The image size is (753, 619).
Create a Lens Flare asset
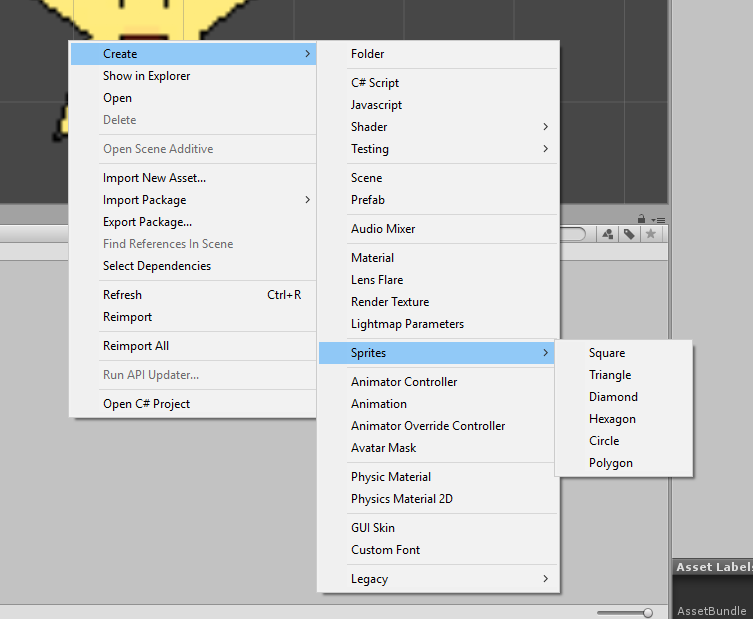coord(438,280)
